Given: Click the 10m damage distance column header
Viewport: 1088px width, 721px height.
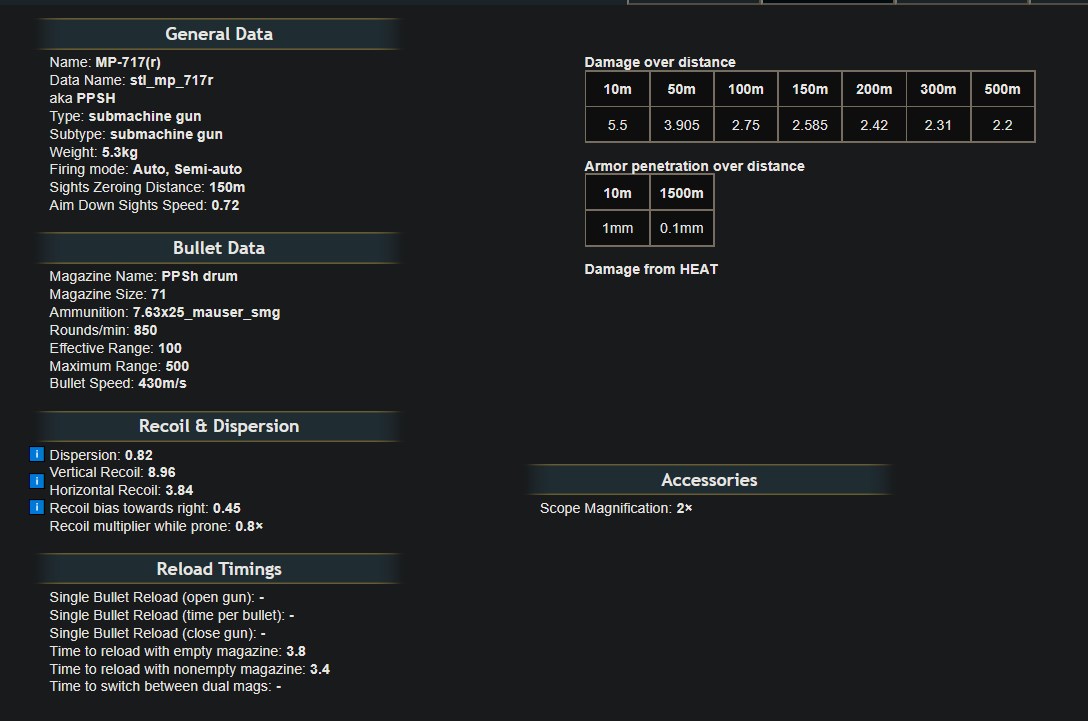Looking at the screenshot, I should 617,89.
